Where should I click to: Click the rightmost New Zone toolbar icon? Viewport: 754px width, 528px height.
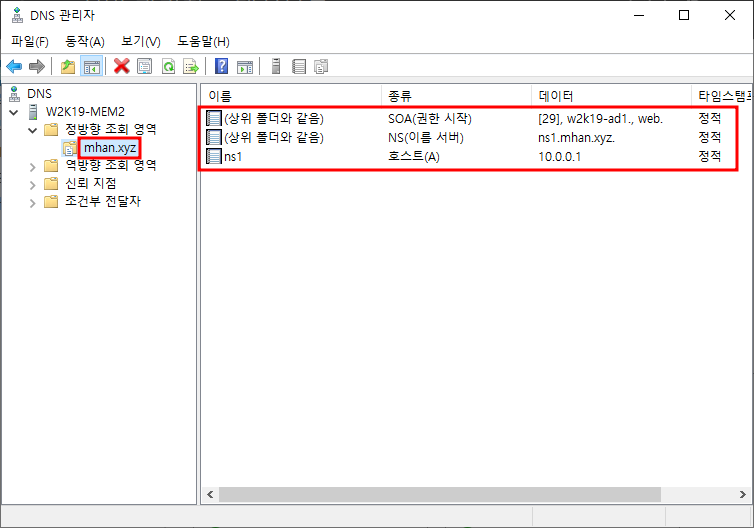321,66
